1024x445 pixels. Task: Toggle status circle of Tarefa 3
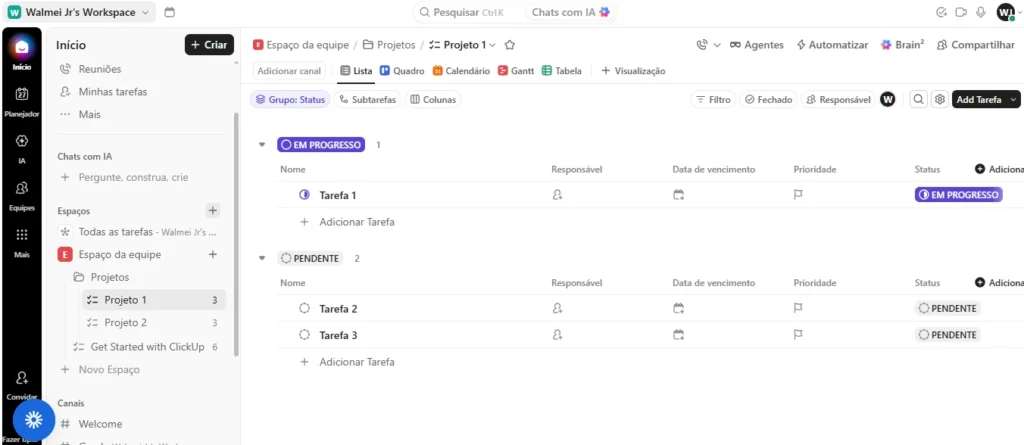click(304, 335)
